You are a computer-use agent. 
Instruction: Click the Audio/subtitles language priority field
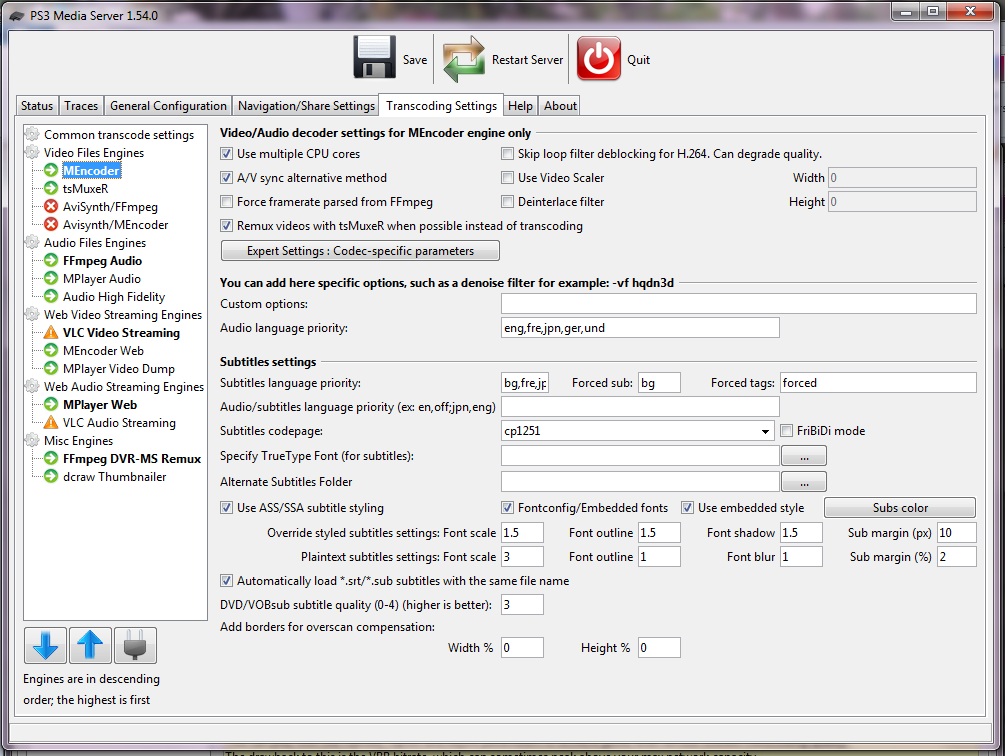(640, 406)
